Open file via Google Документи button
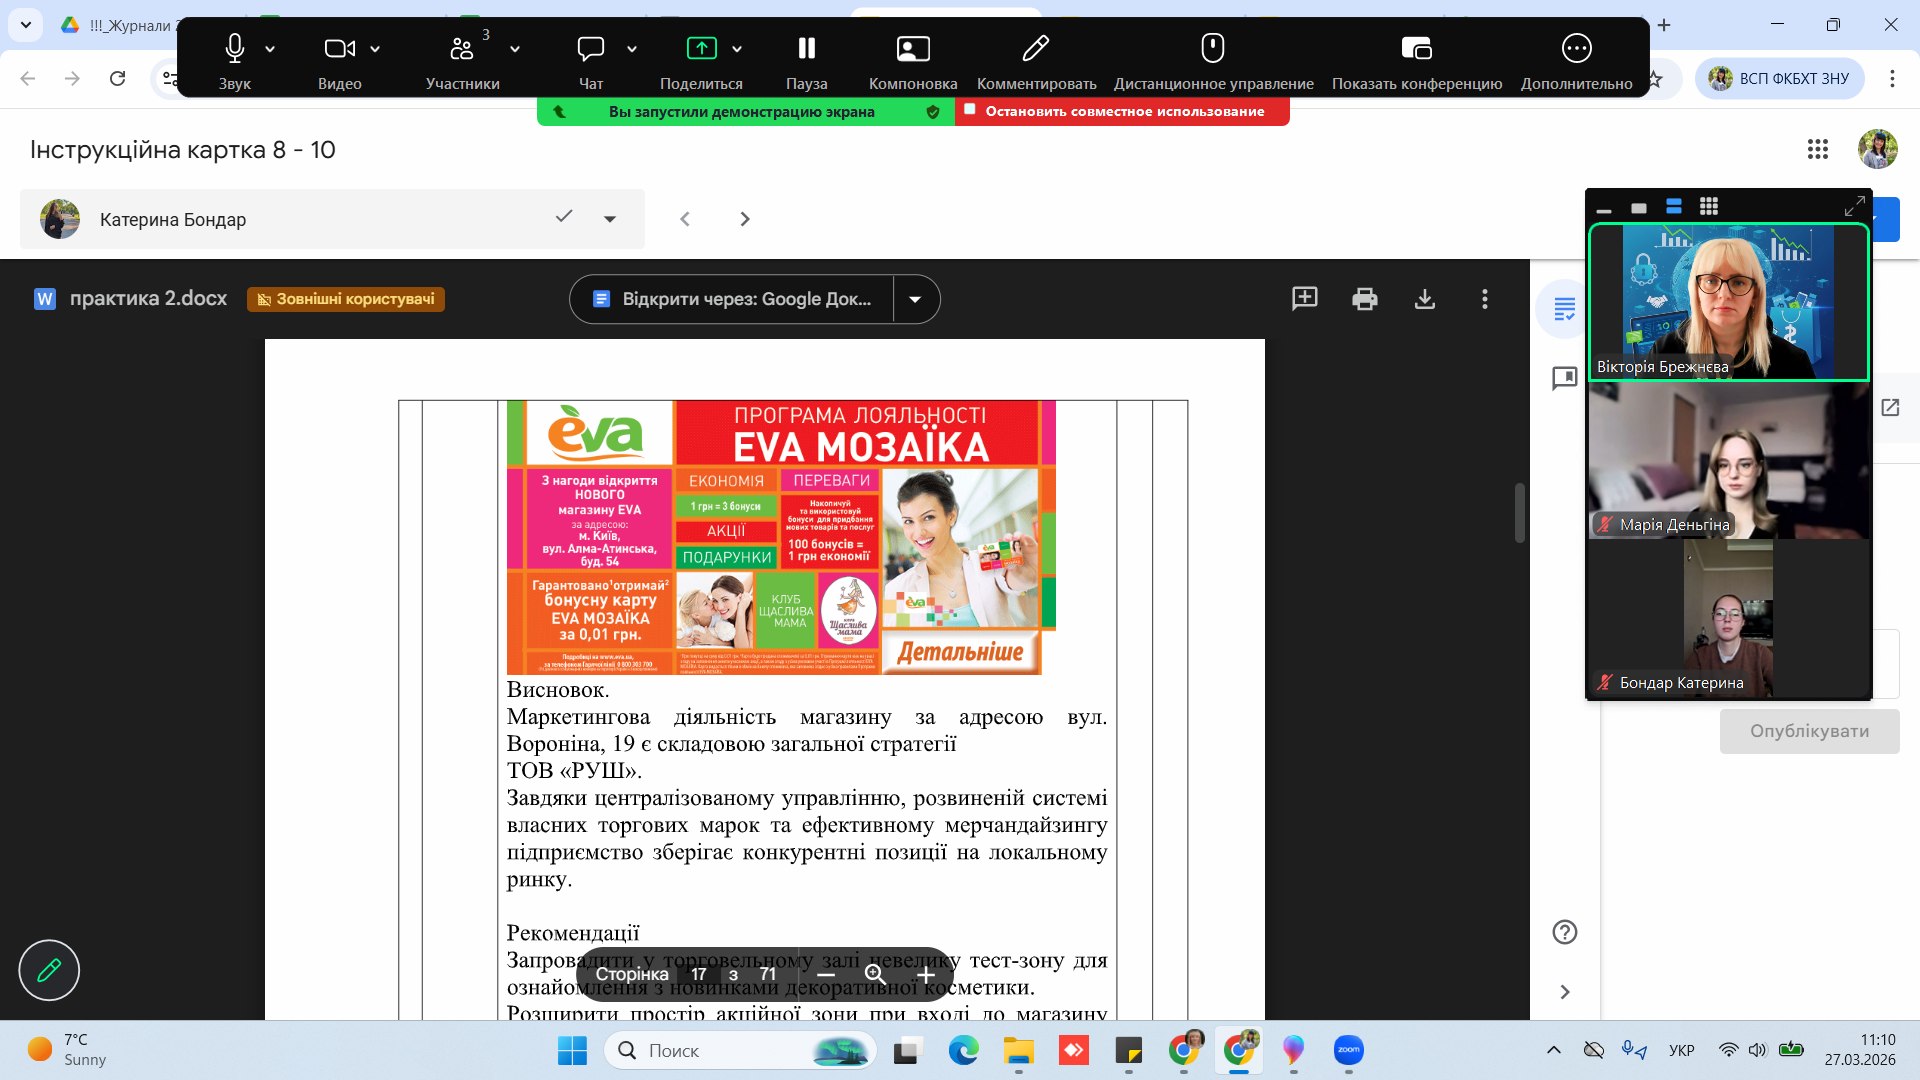The height and width of the screenshot is (1080, 1920). click(732, 299)
